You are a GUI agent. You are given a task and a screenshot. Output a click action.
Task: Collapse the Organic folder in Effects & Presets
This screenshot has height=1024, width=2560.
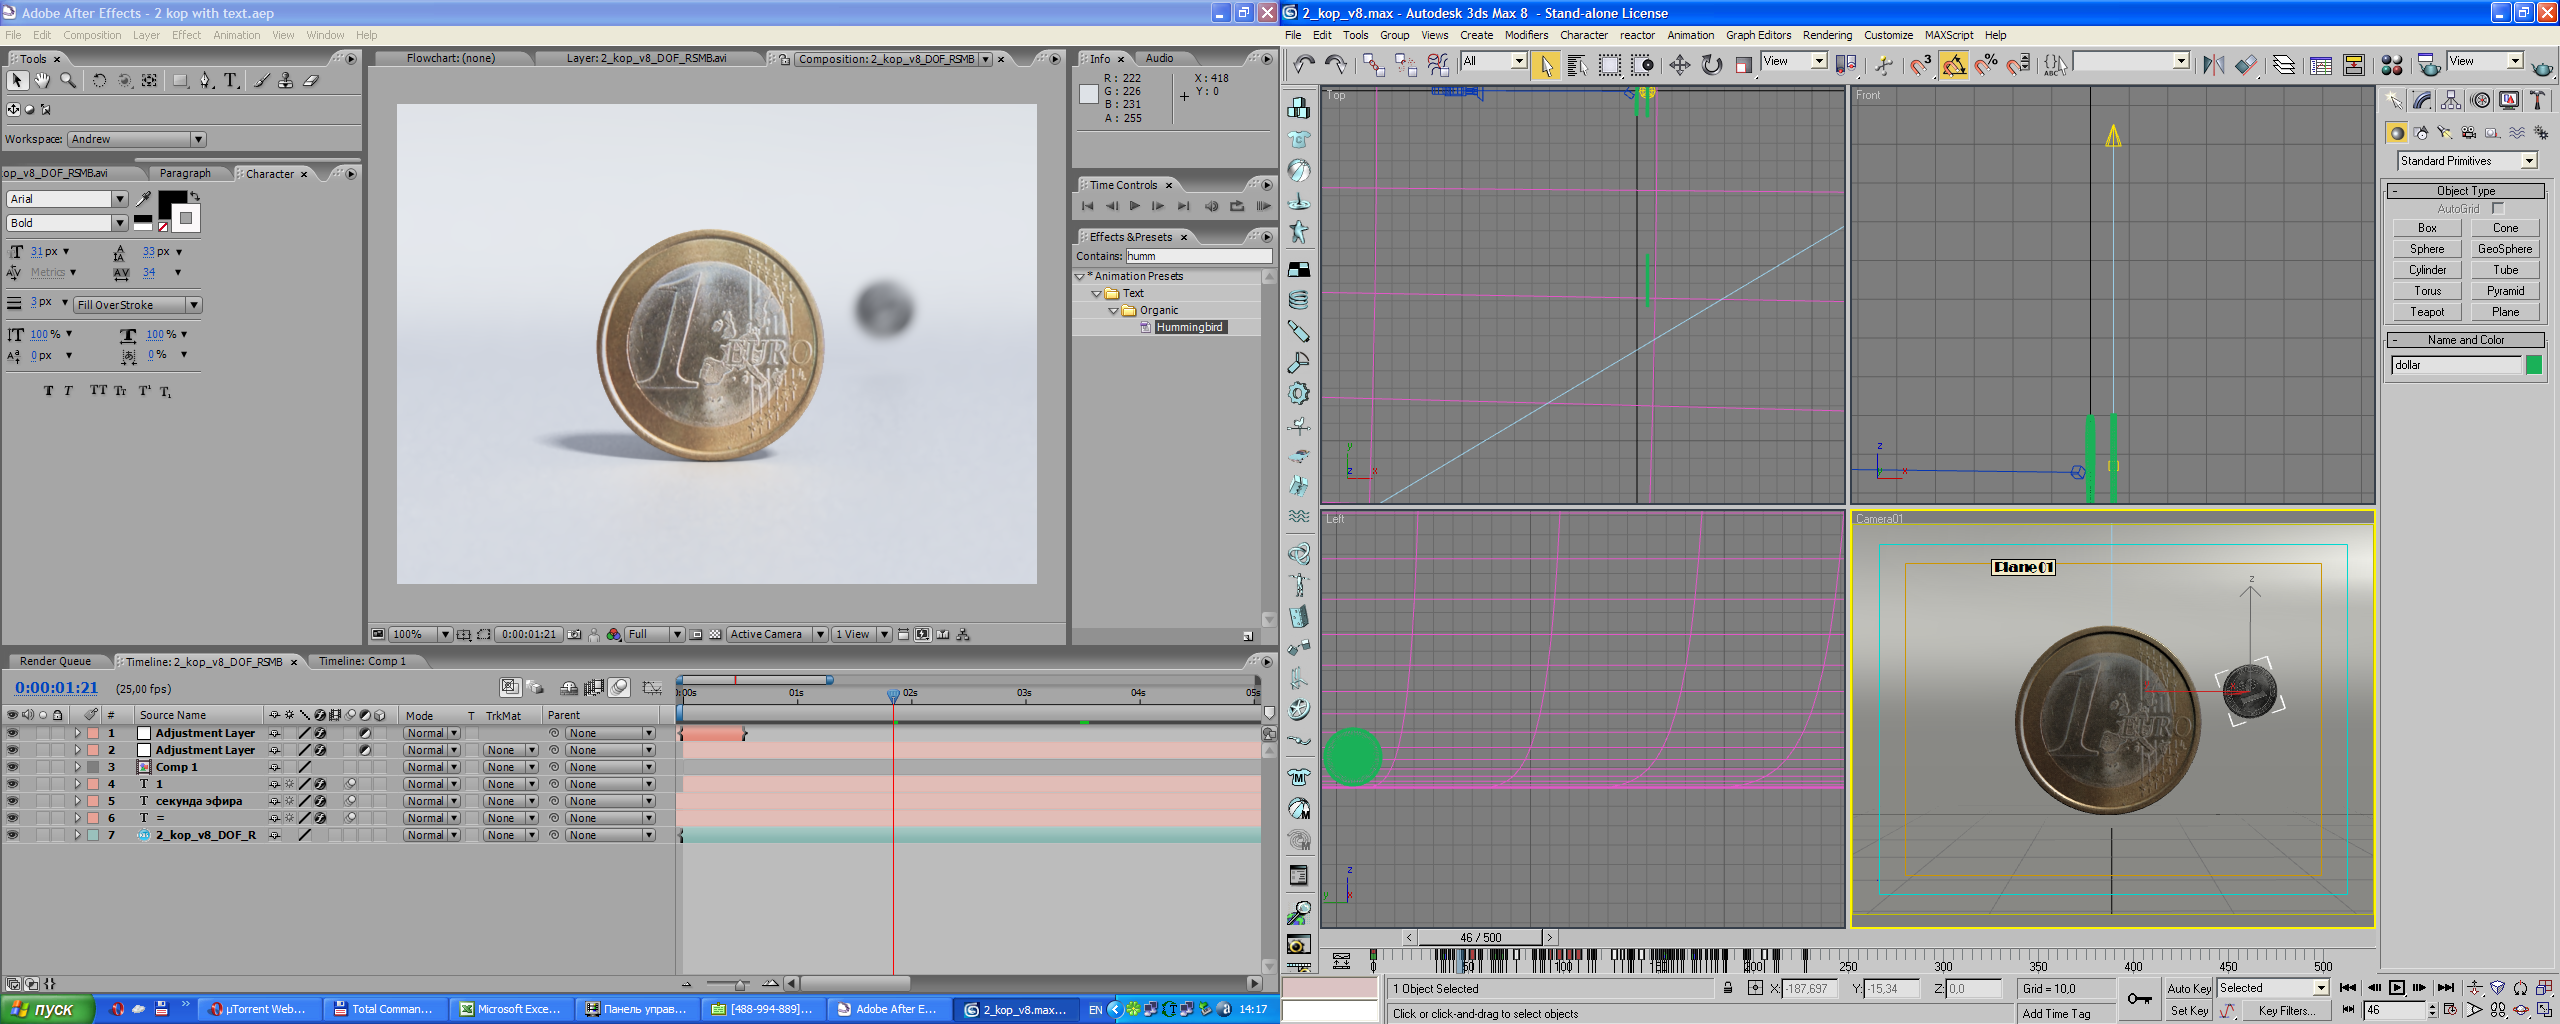[x=1113, y=311]
